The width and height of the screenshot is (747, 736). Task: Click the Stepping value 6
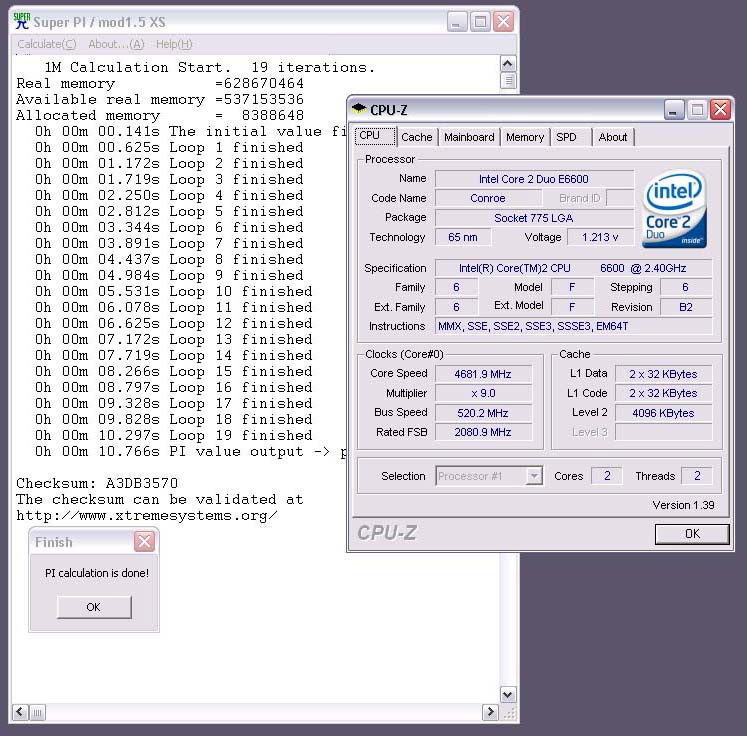686,287
